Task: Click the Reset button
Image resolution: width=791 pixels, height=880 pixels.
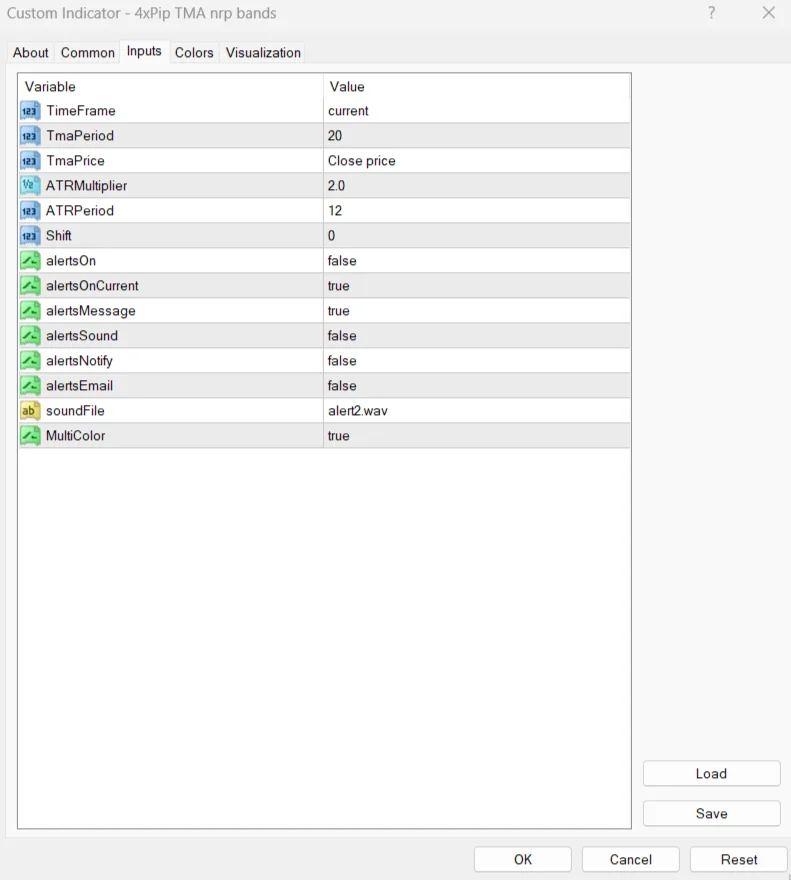Action: point(739,859)
